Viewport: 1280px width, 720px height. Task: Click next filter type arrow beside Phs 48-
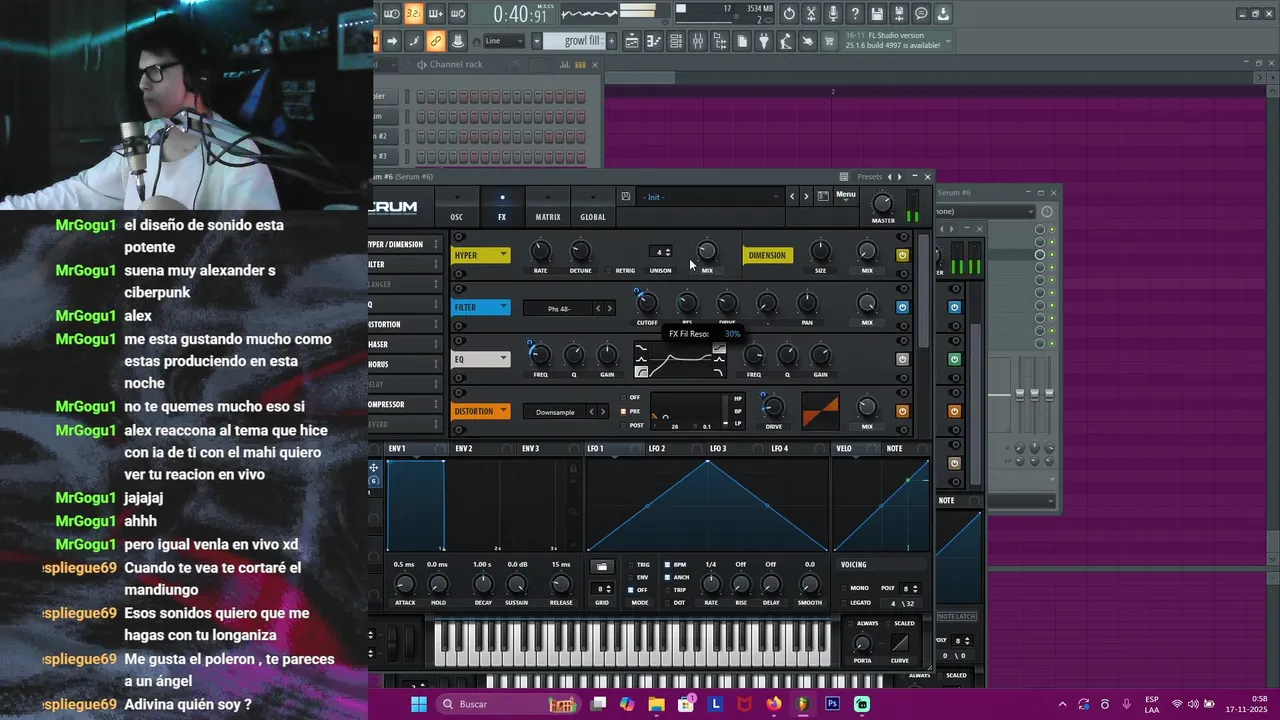click(x=610, y=308)
